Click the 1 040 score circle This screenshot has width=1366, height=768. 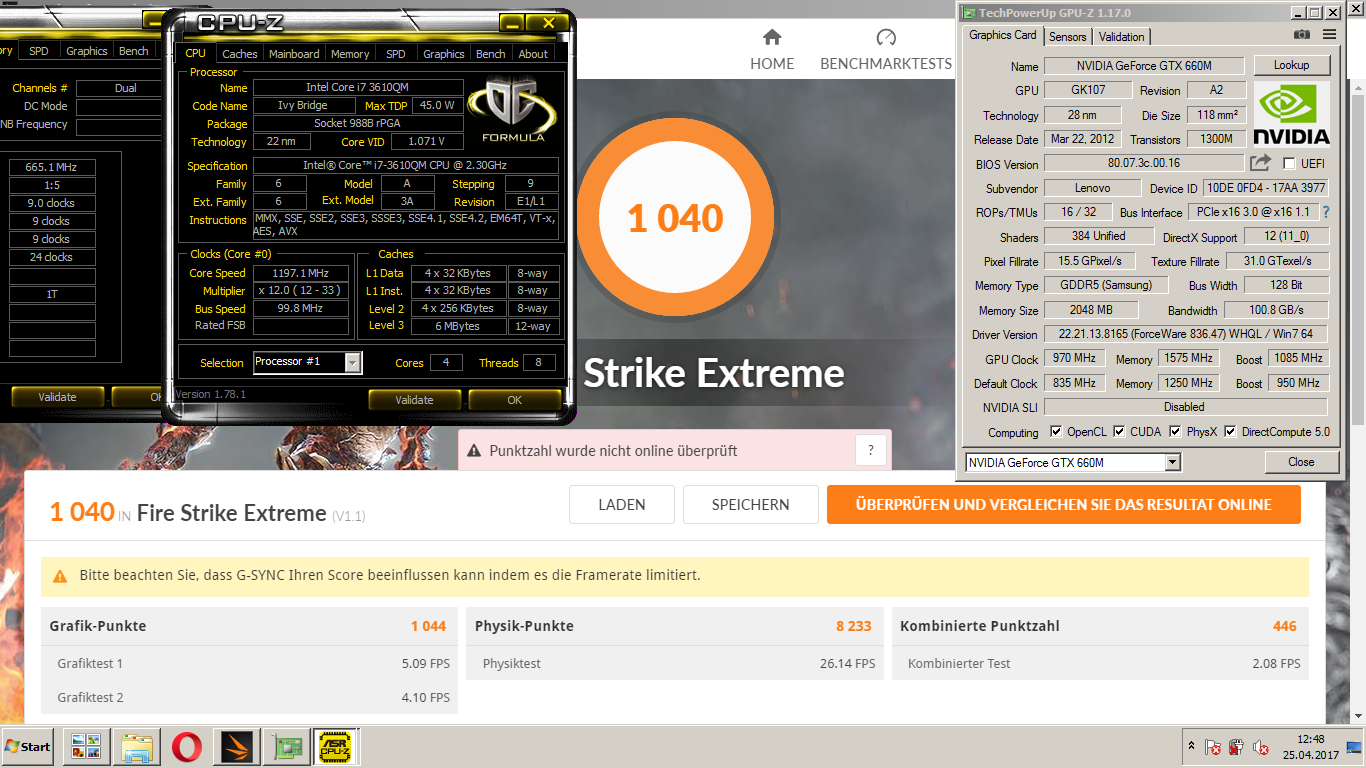click(675, 218)
